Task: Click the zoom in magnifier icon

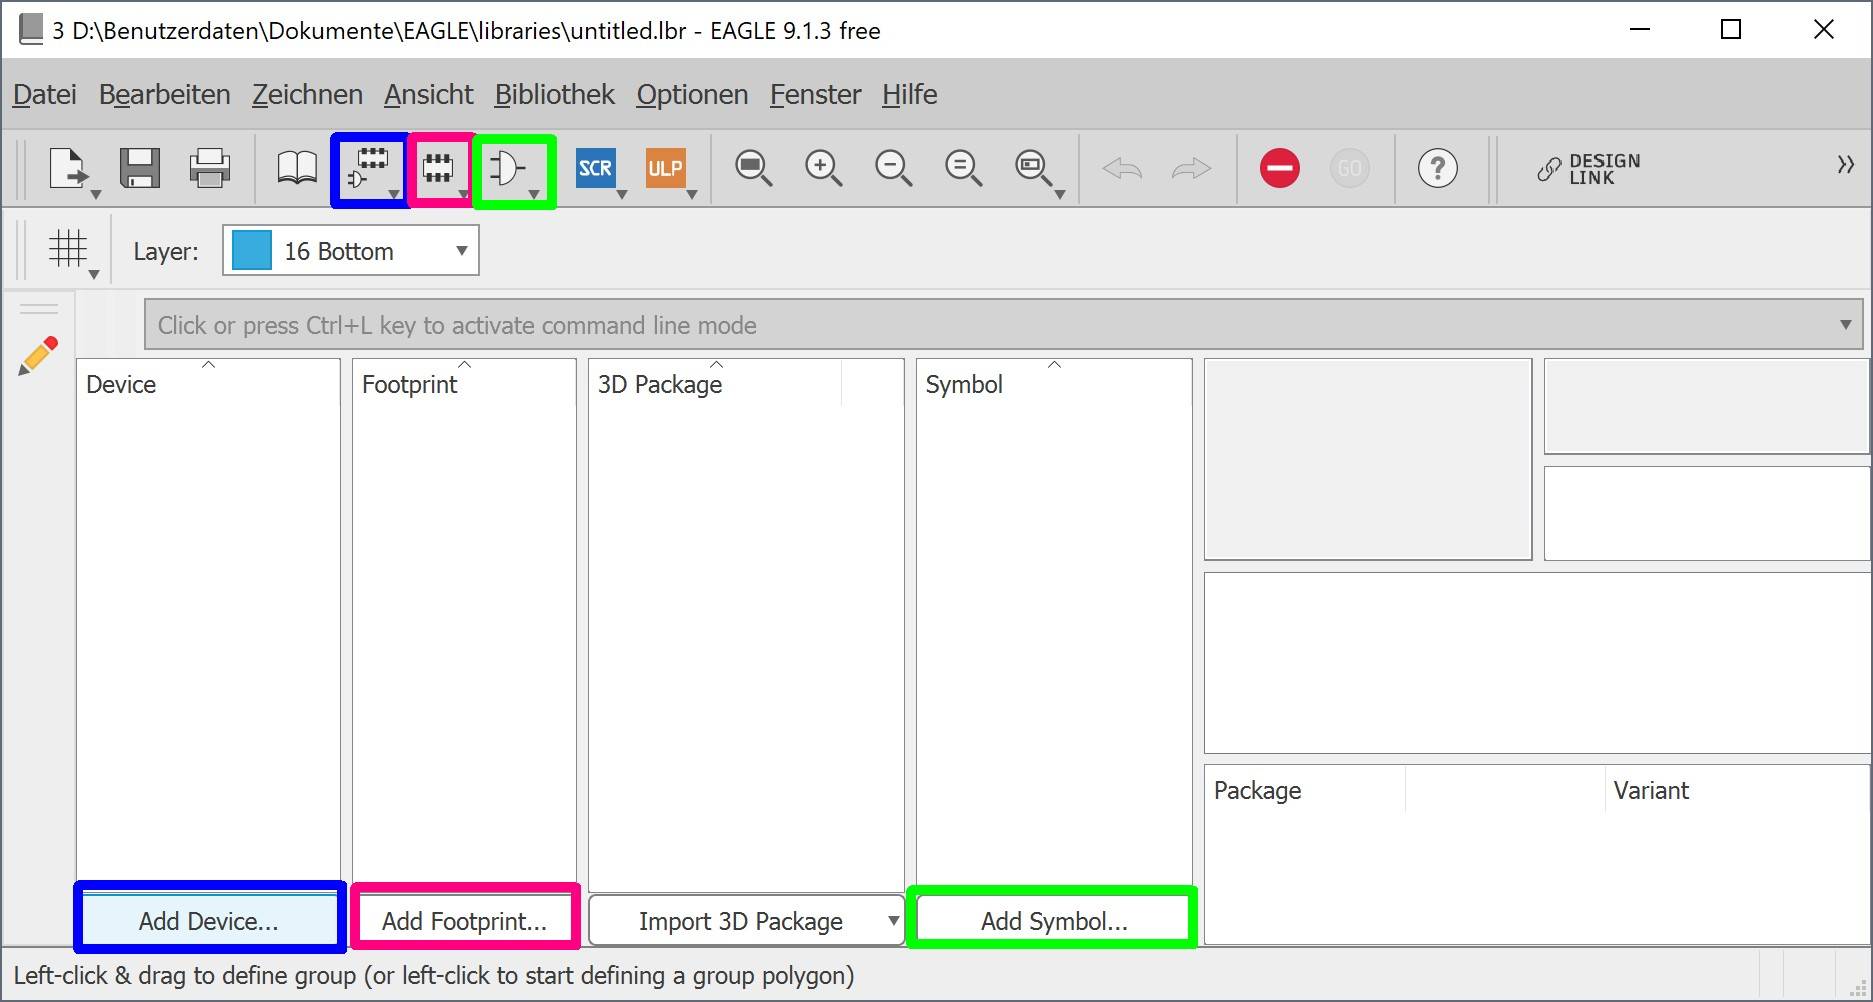Action: 823,168
